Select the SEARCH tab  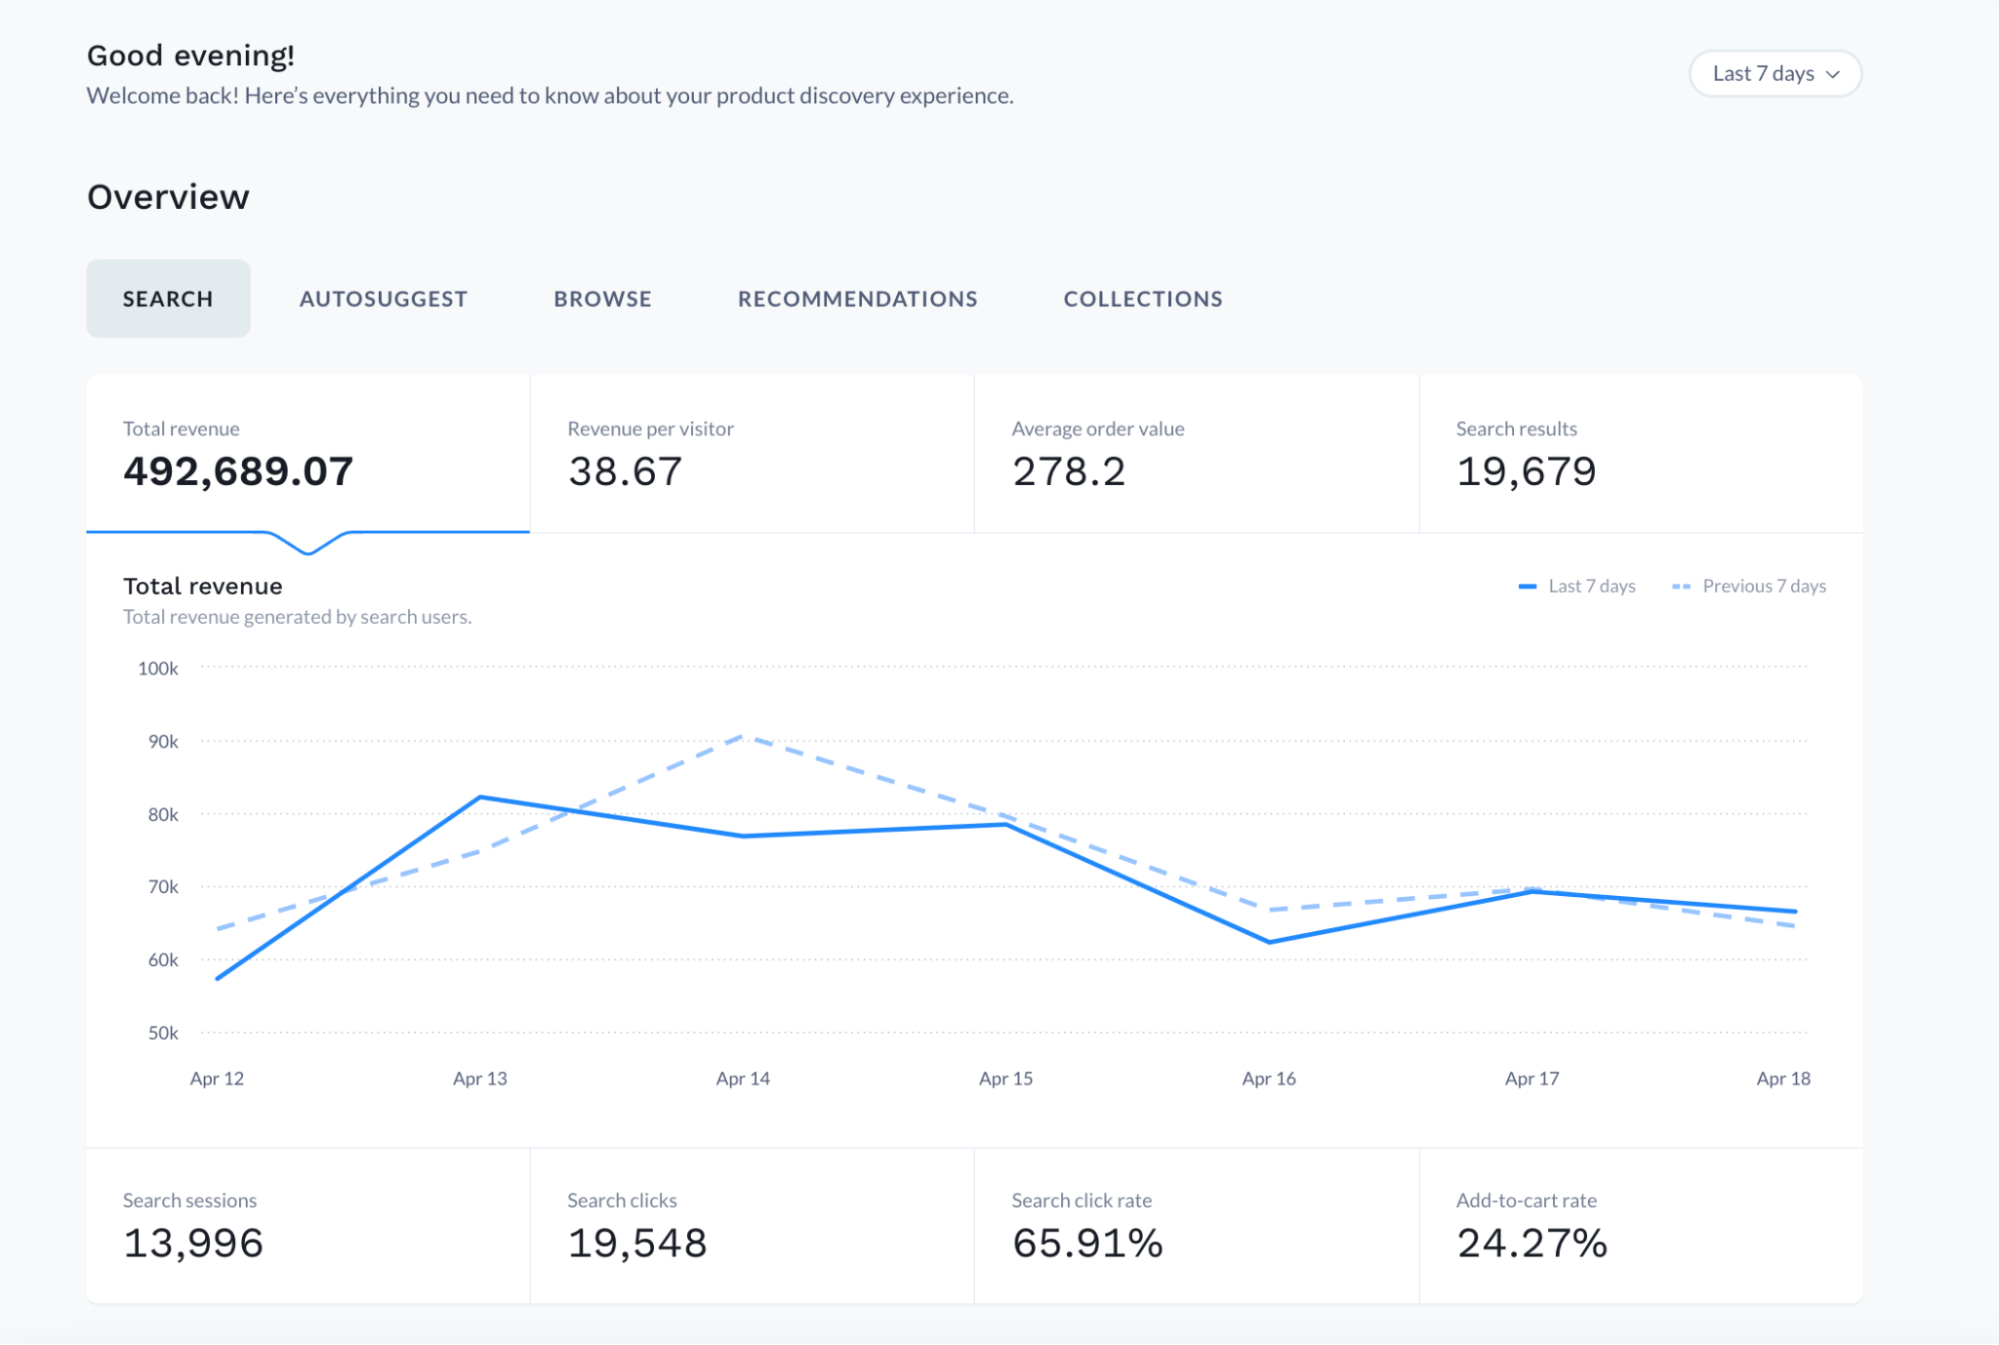tap(167, 298)
